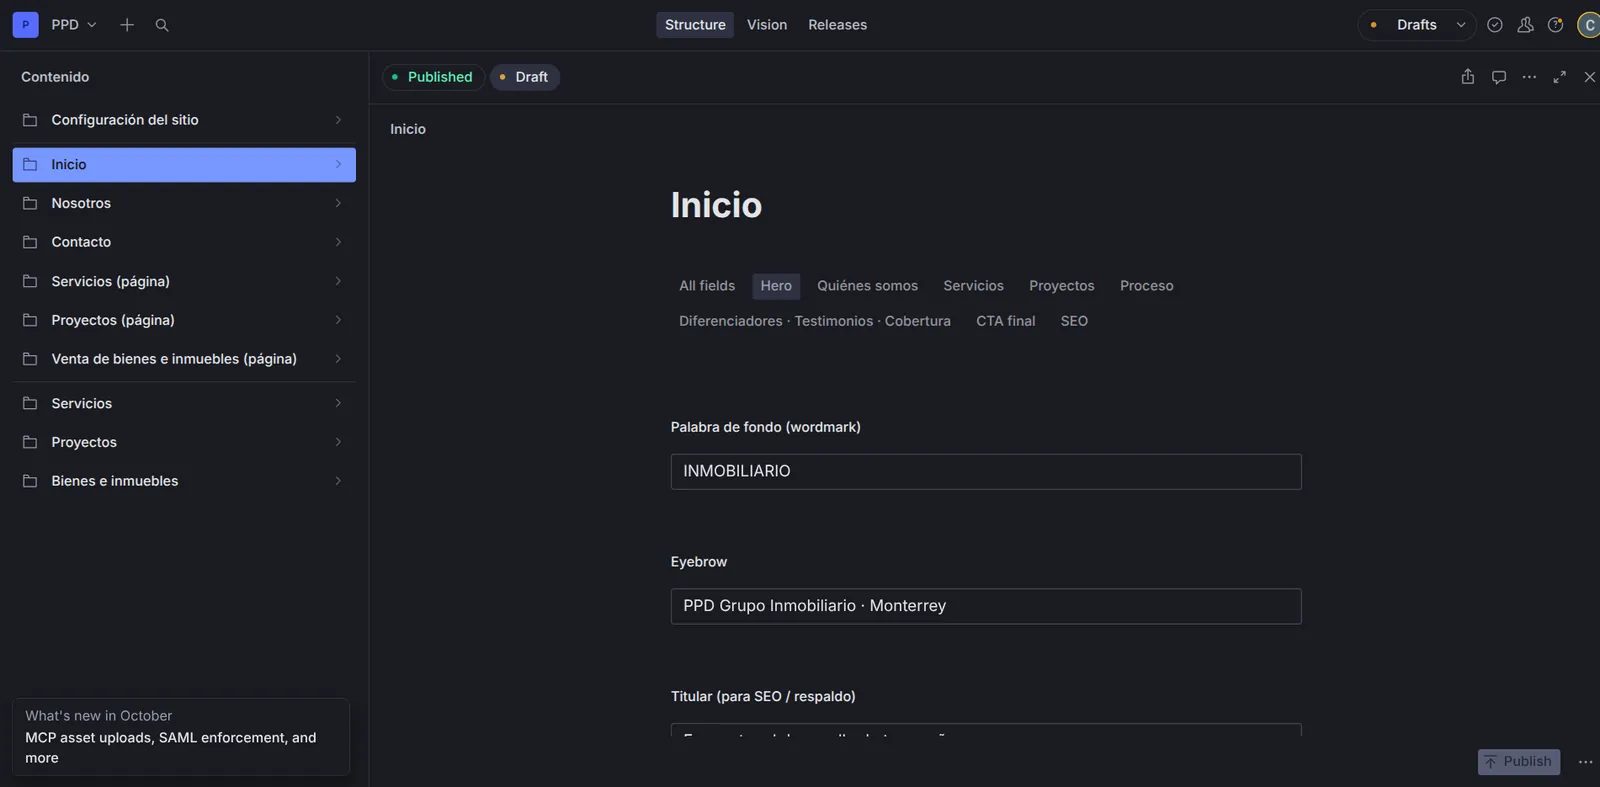This screenshot has width=1600, height=787.
Task: Click the tasks checkmark icon in top bar
Action: click(x=1495, y=25)
